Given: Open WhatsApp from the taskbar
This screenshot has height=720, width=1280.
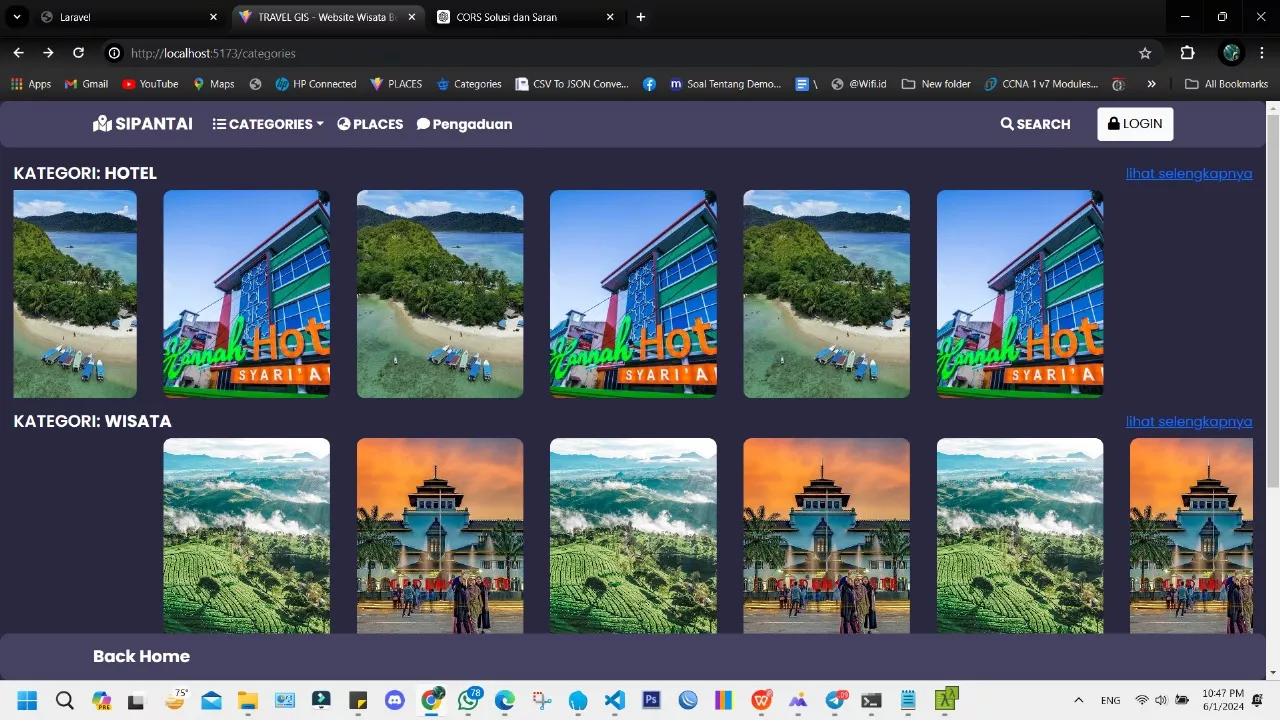Looking at the screenshot, I should coord(468,700).
